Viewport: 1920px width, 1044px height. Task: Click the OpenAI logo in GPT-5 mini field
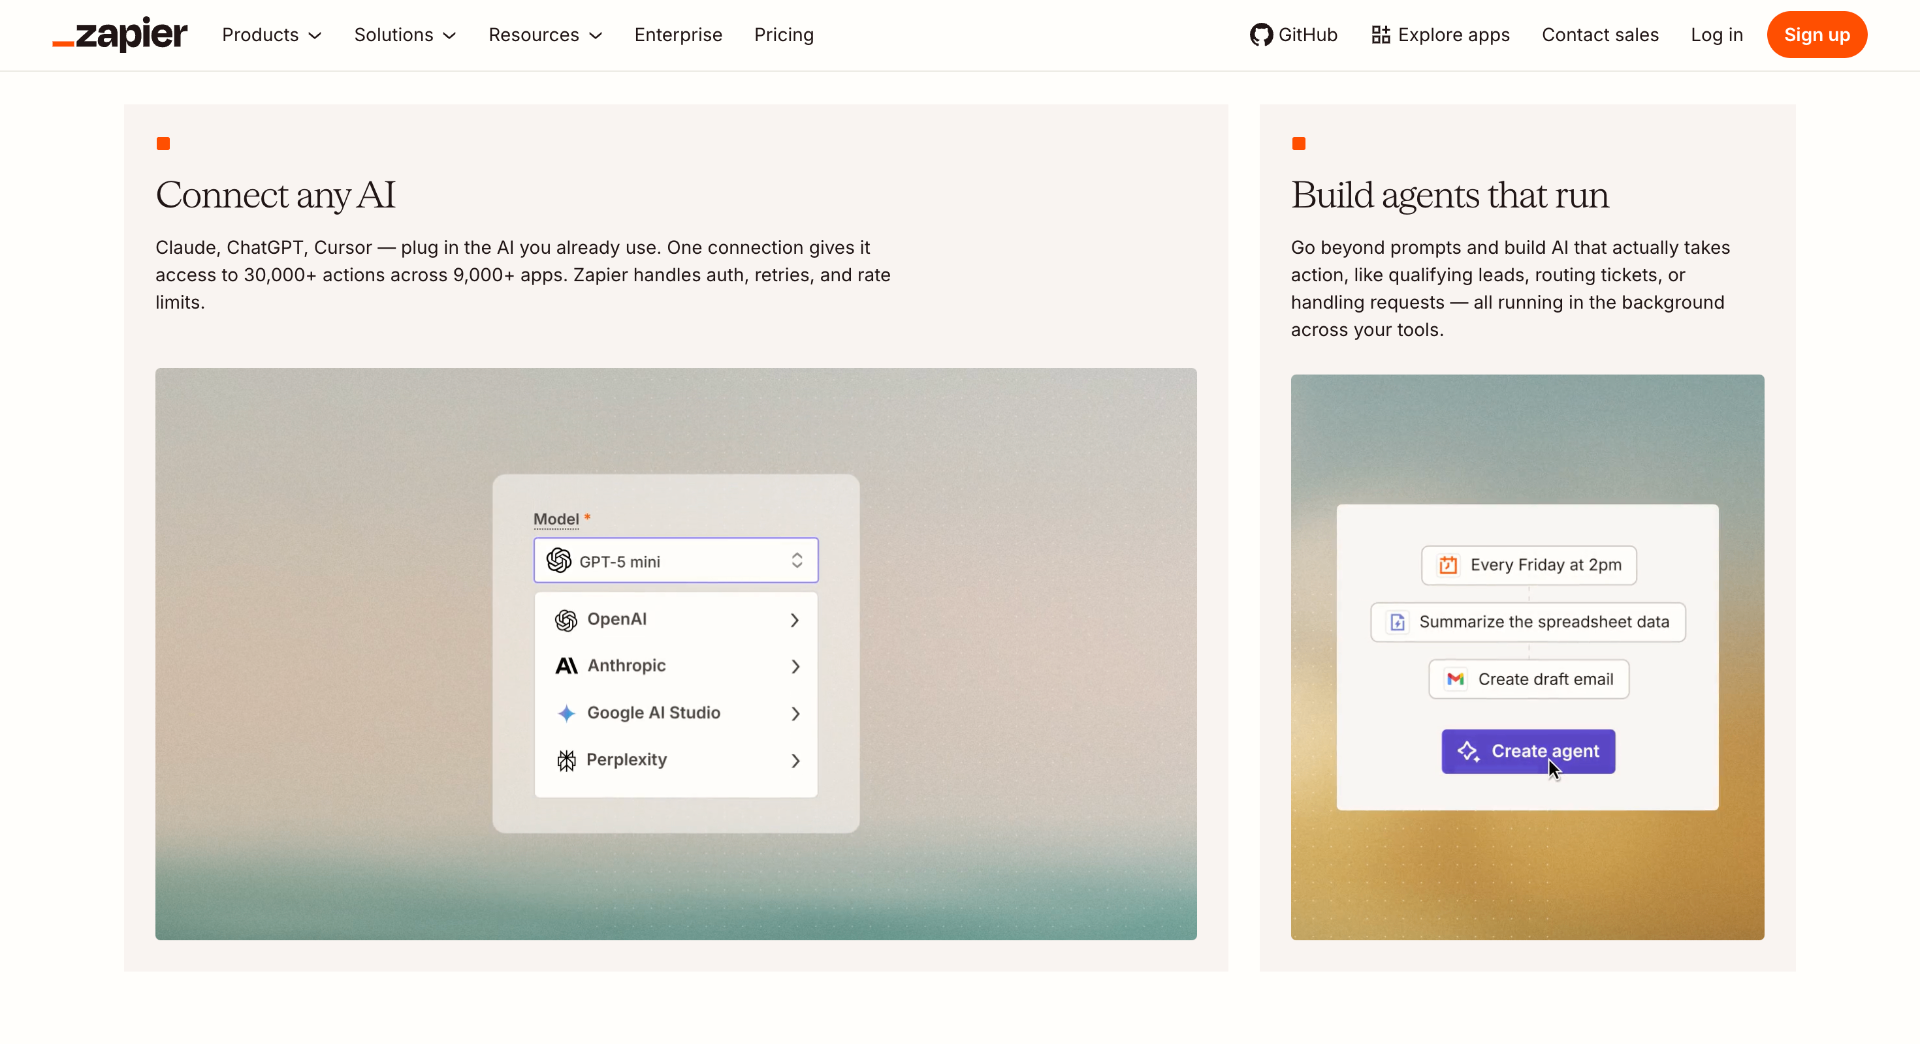tap(559, 561)
